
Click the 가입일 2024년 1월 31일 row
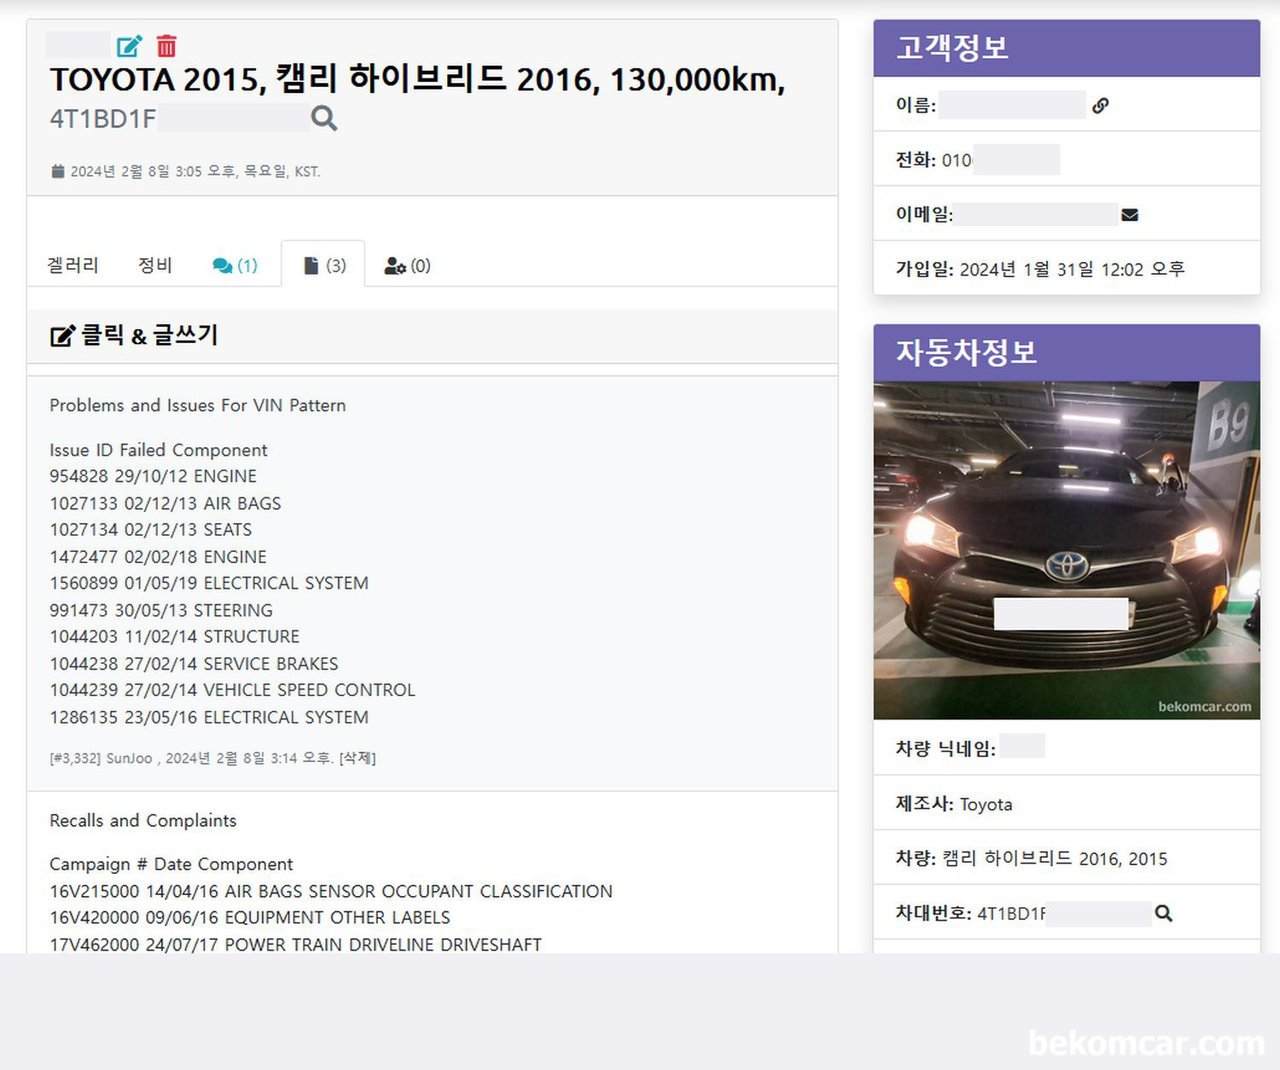point(1066,268)
